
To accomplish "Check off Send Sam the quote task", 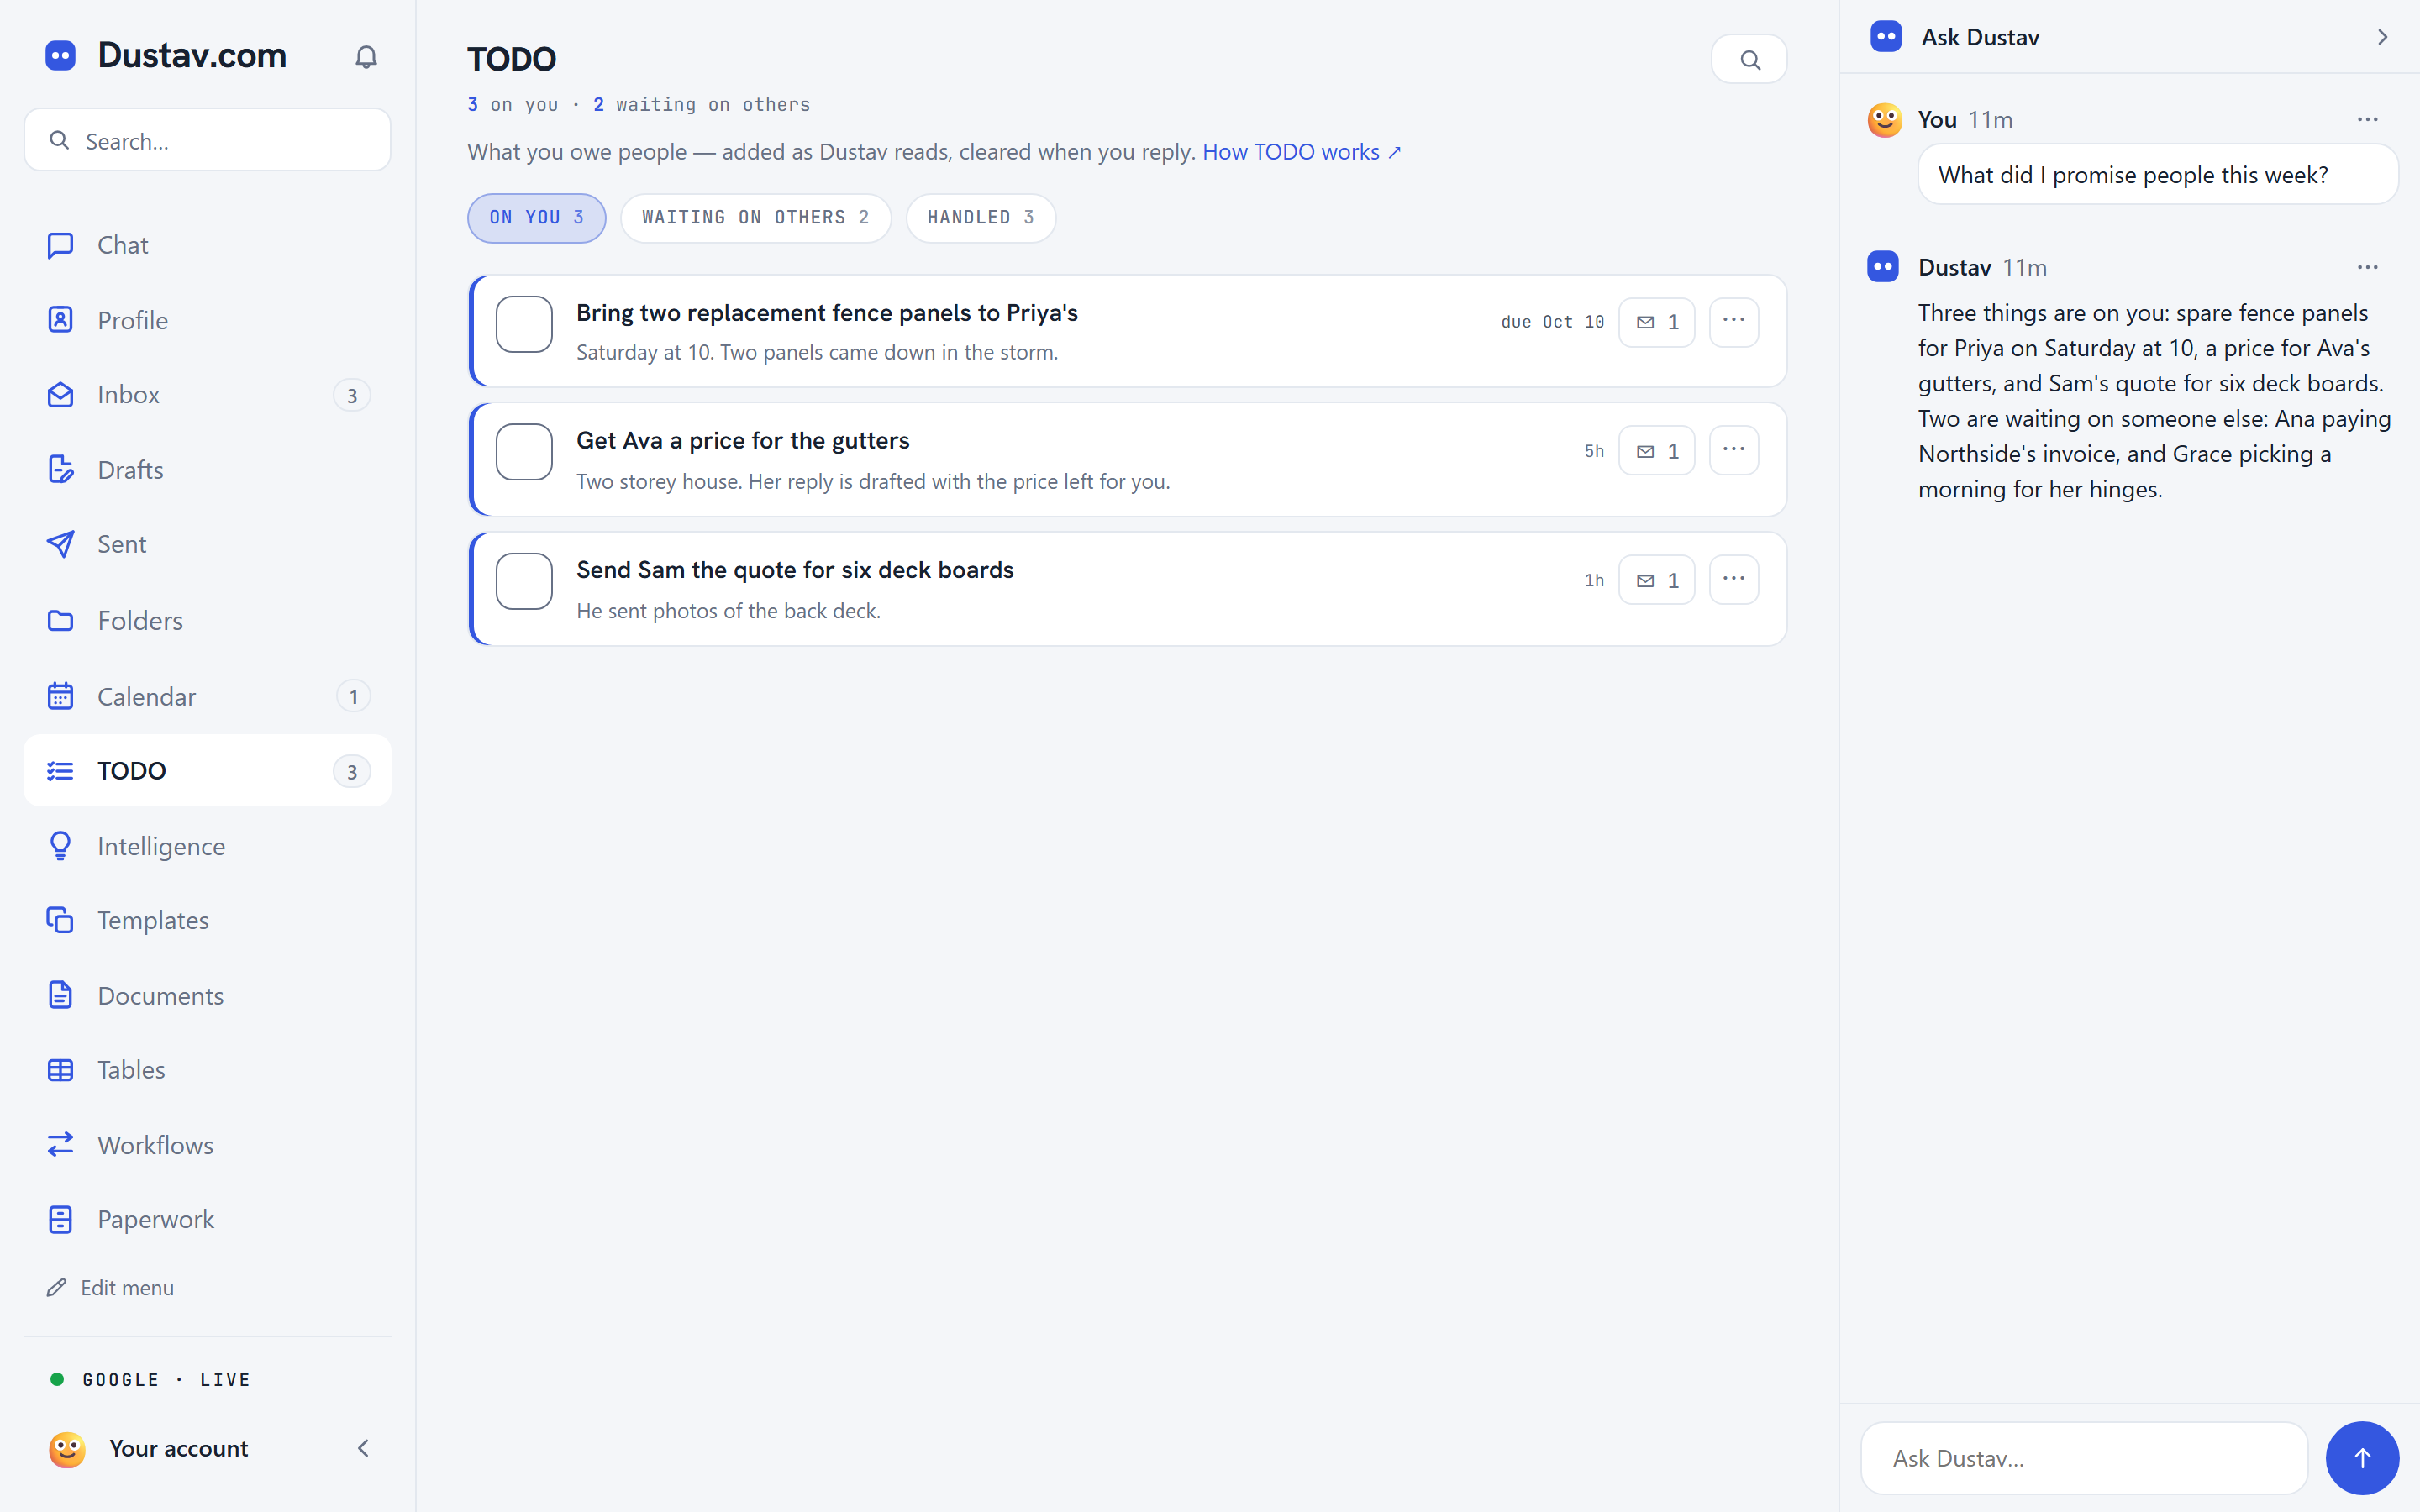I will point(524,581).
